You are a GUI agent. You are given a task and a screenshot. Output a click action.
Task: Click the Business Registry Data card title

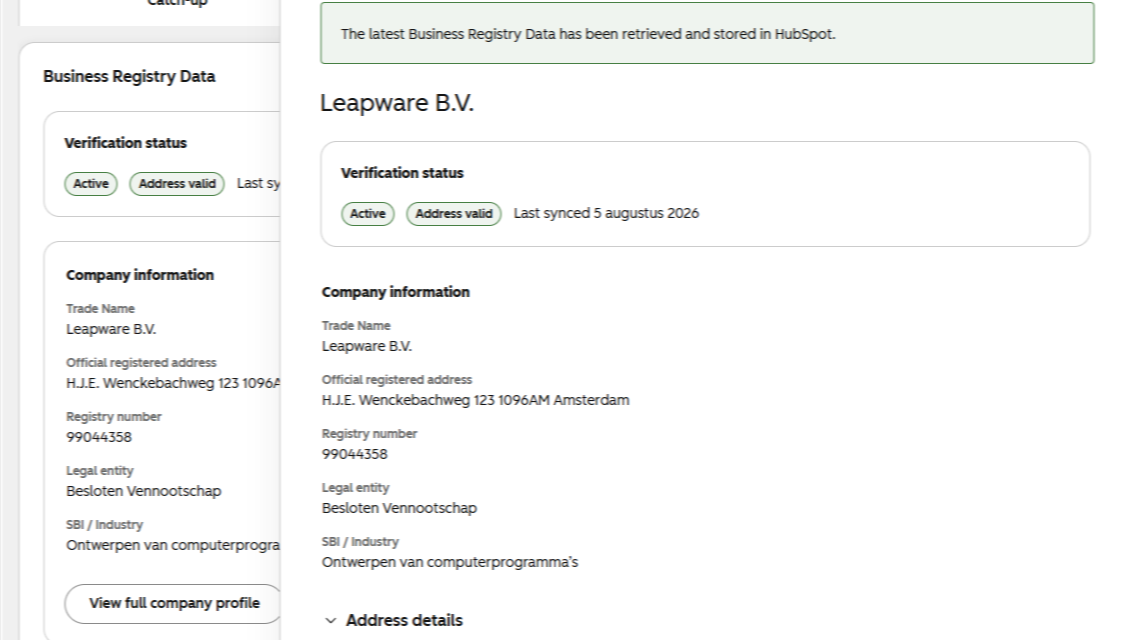coord(129,76)
